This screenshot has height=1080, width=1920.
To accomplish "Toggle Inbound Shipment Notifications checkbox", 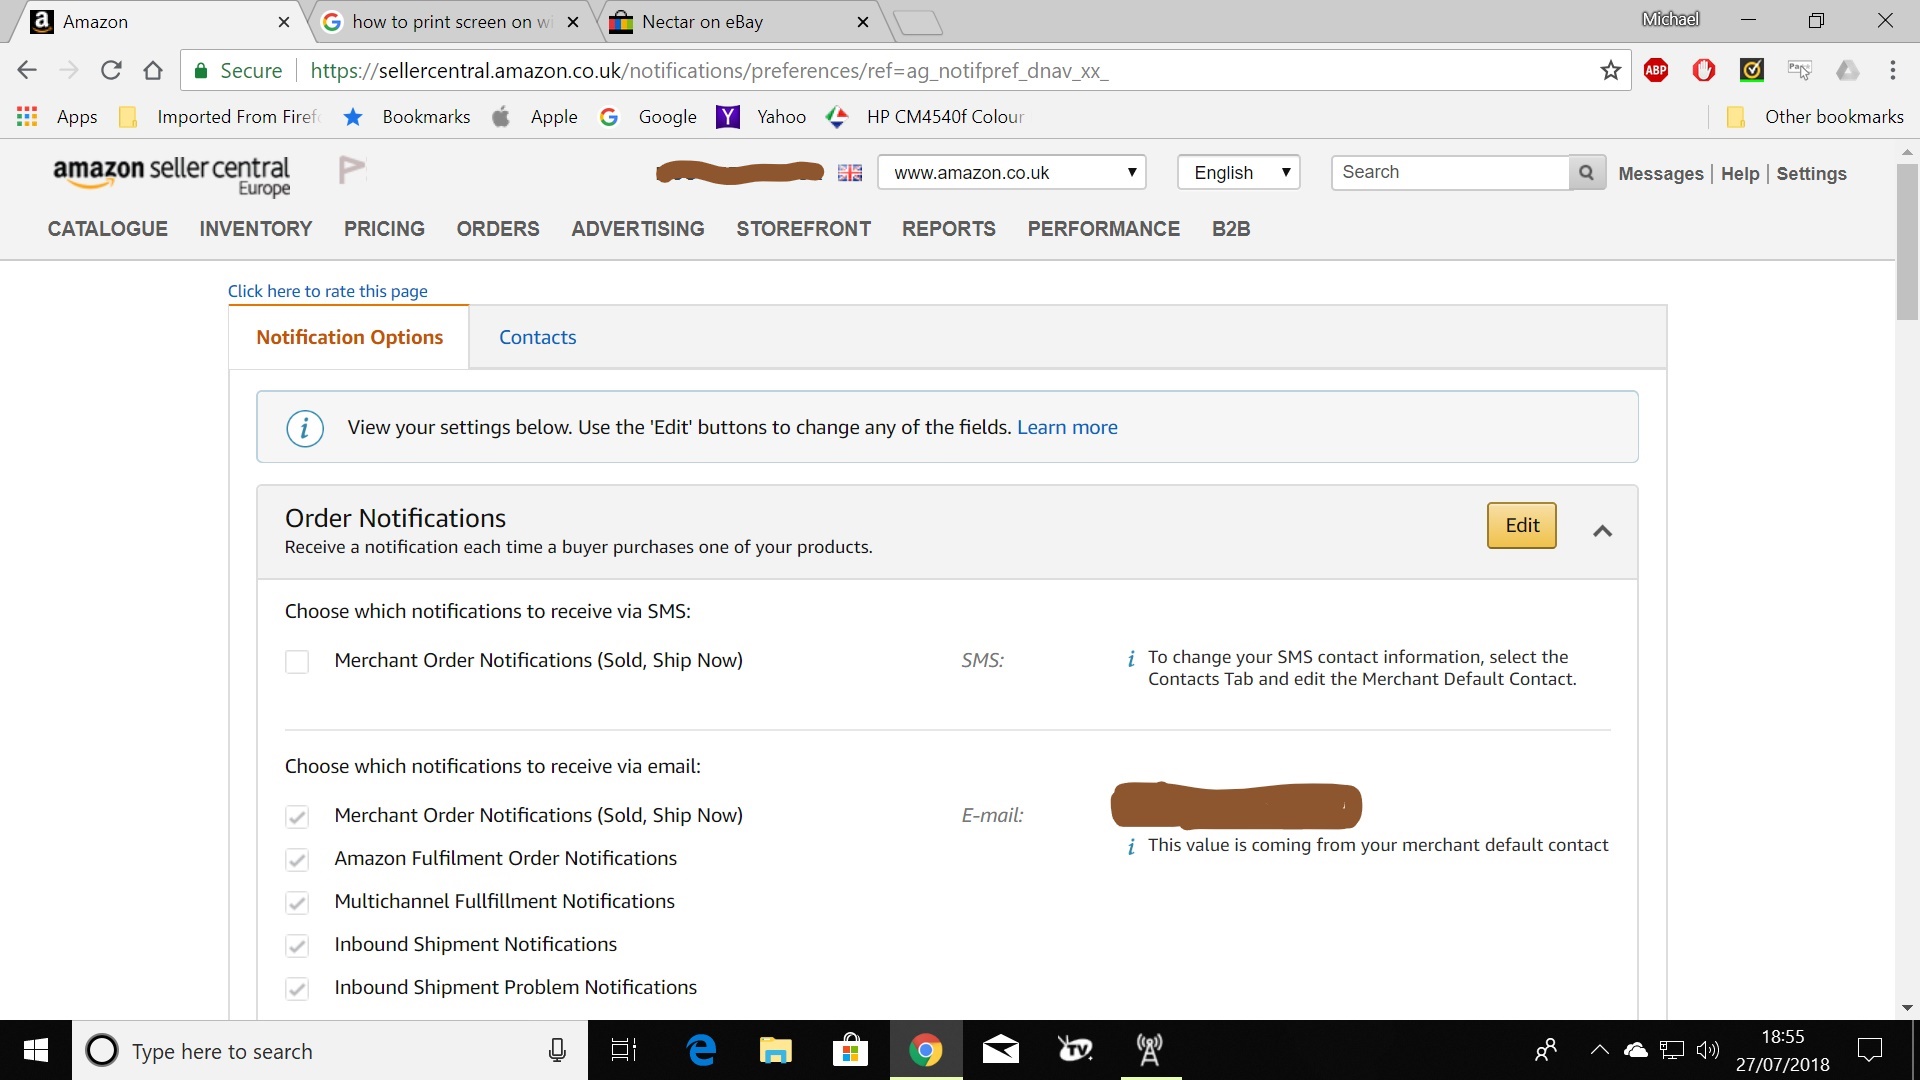I will [x=297, y=946].
